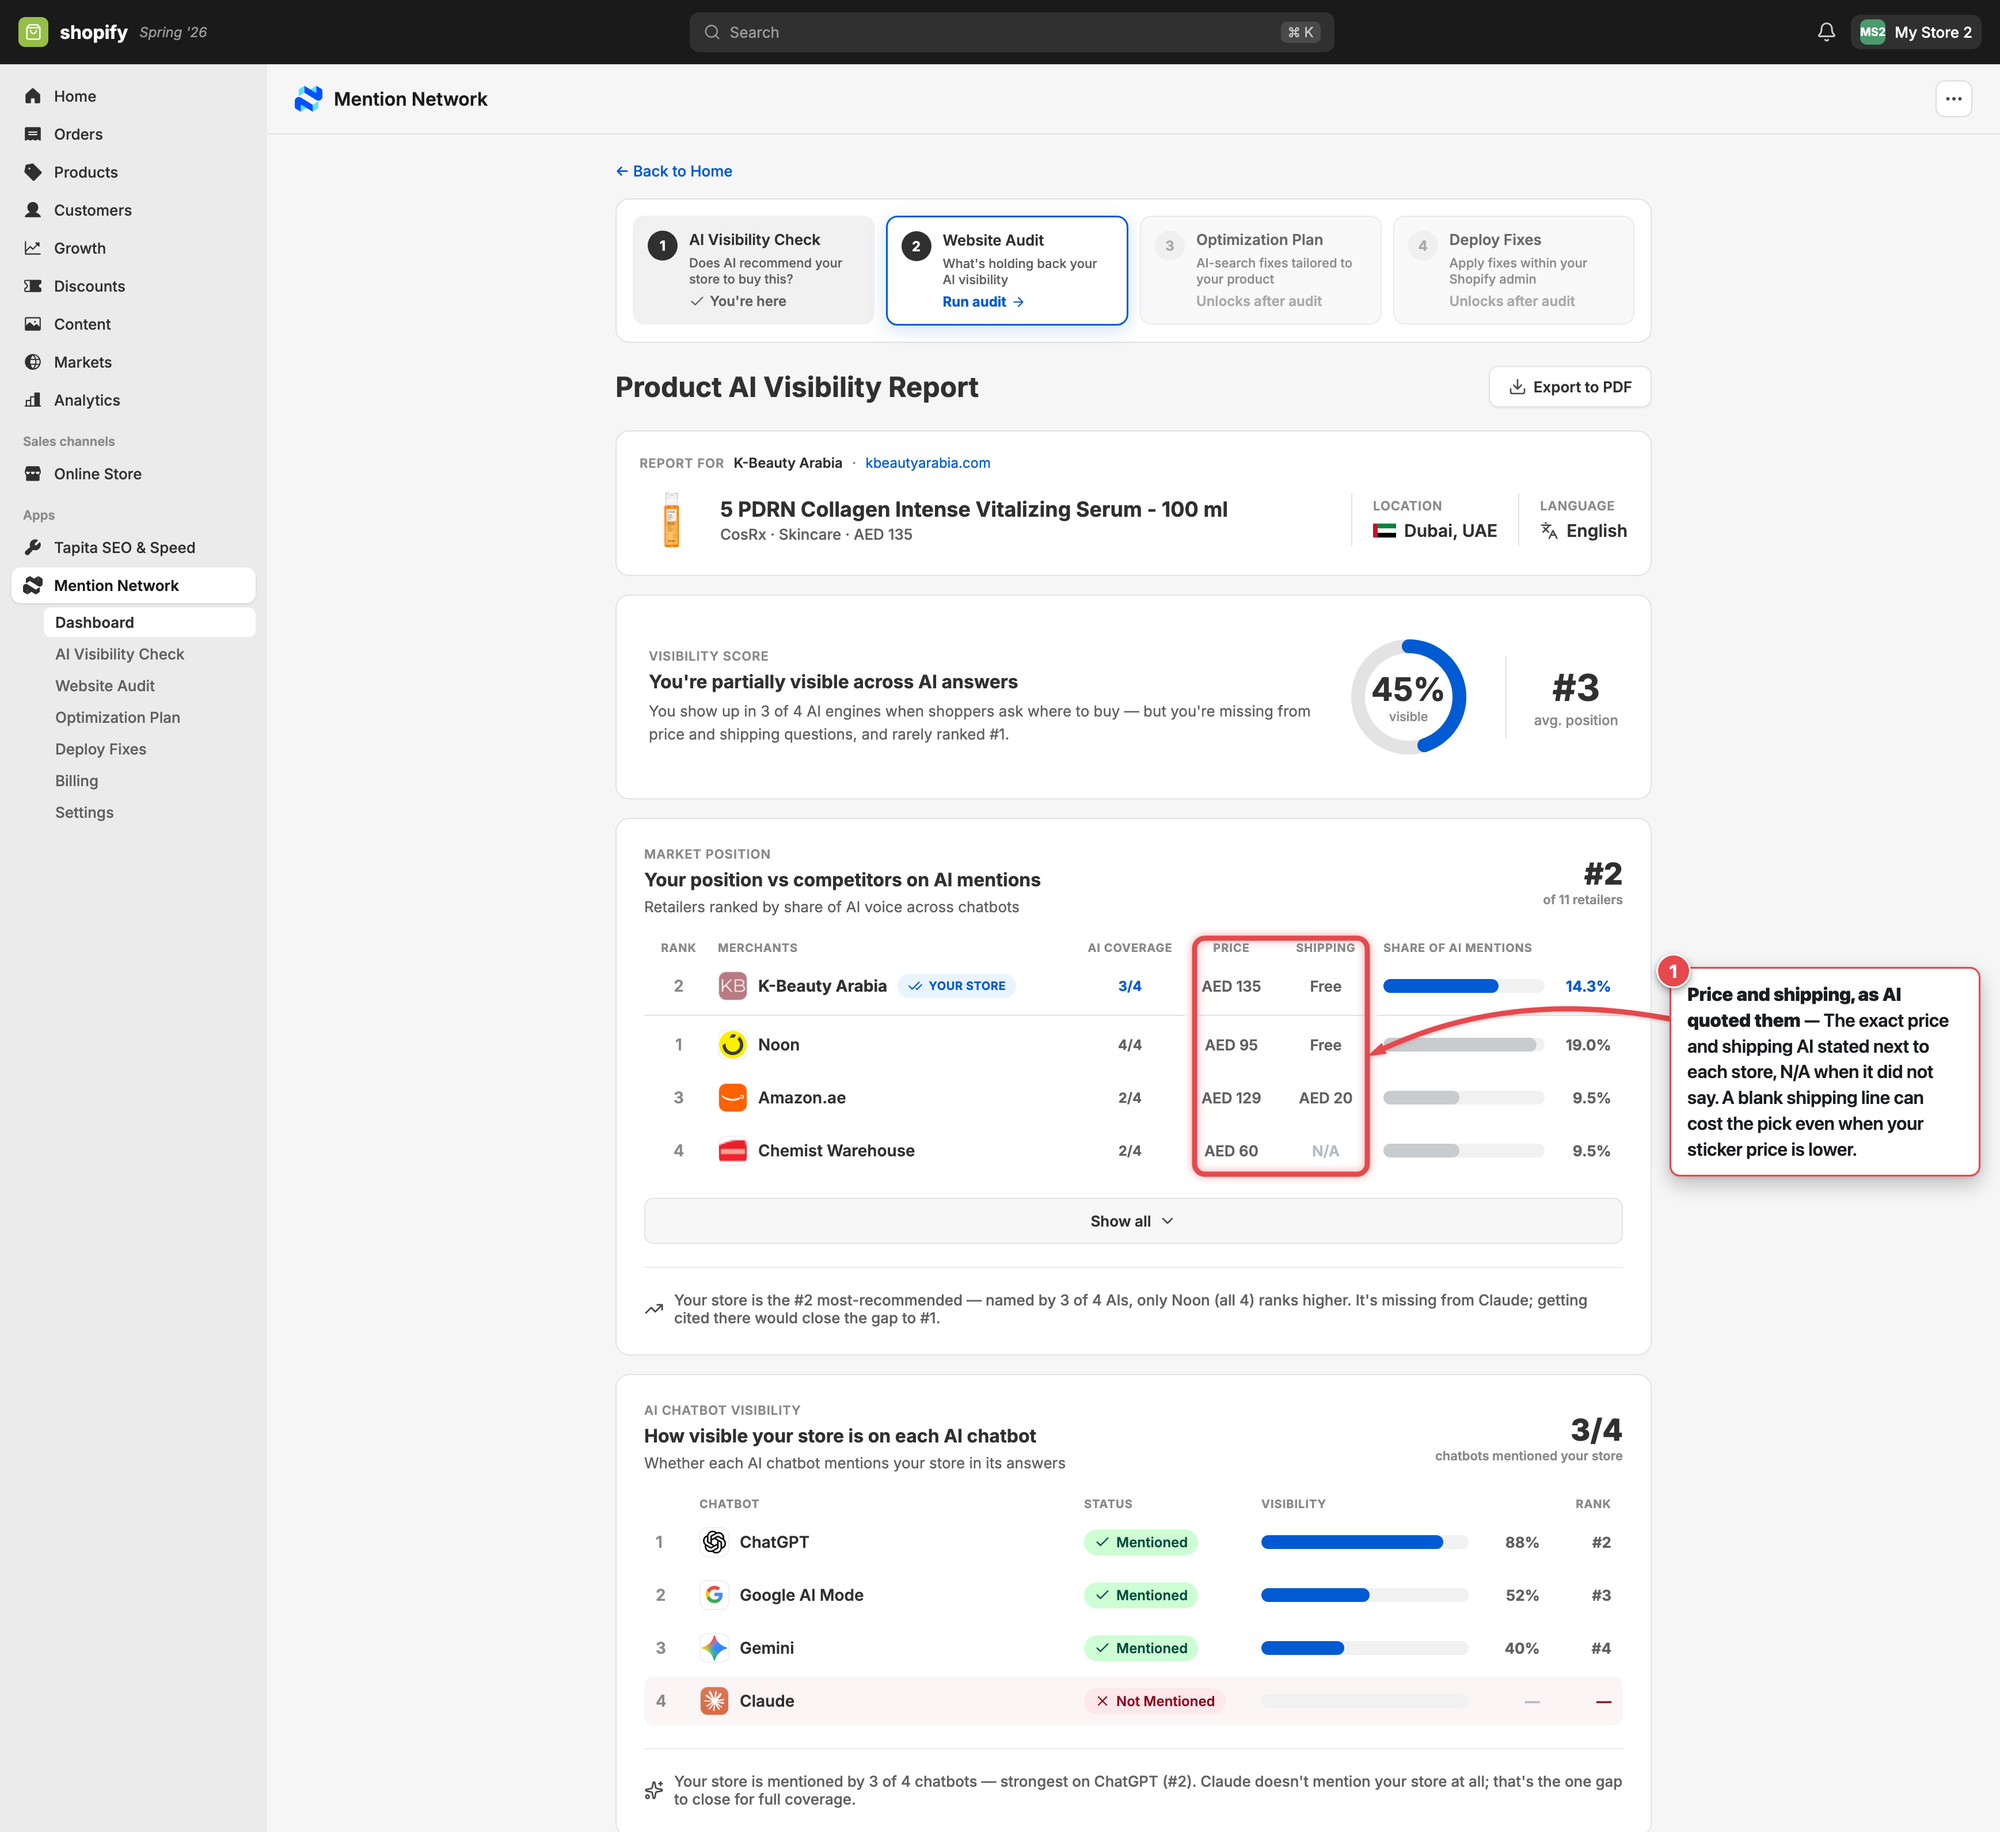The image size is (2000, 1832).
Task: Click the Search input field
Action: pos(1011,32)
